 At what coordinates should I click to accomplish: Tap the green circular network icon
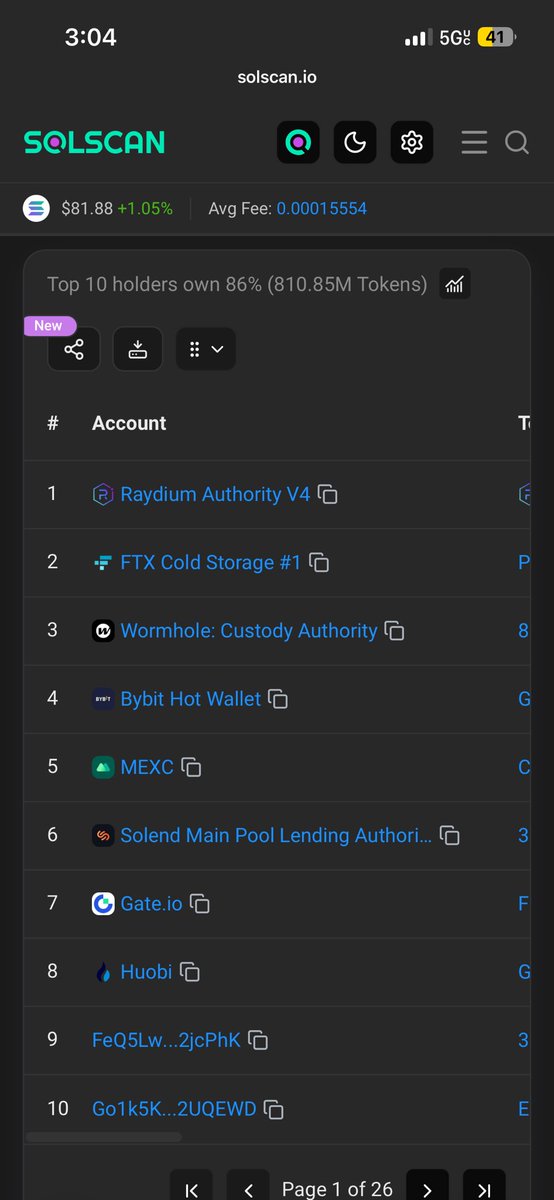pos(298,143)
